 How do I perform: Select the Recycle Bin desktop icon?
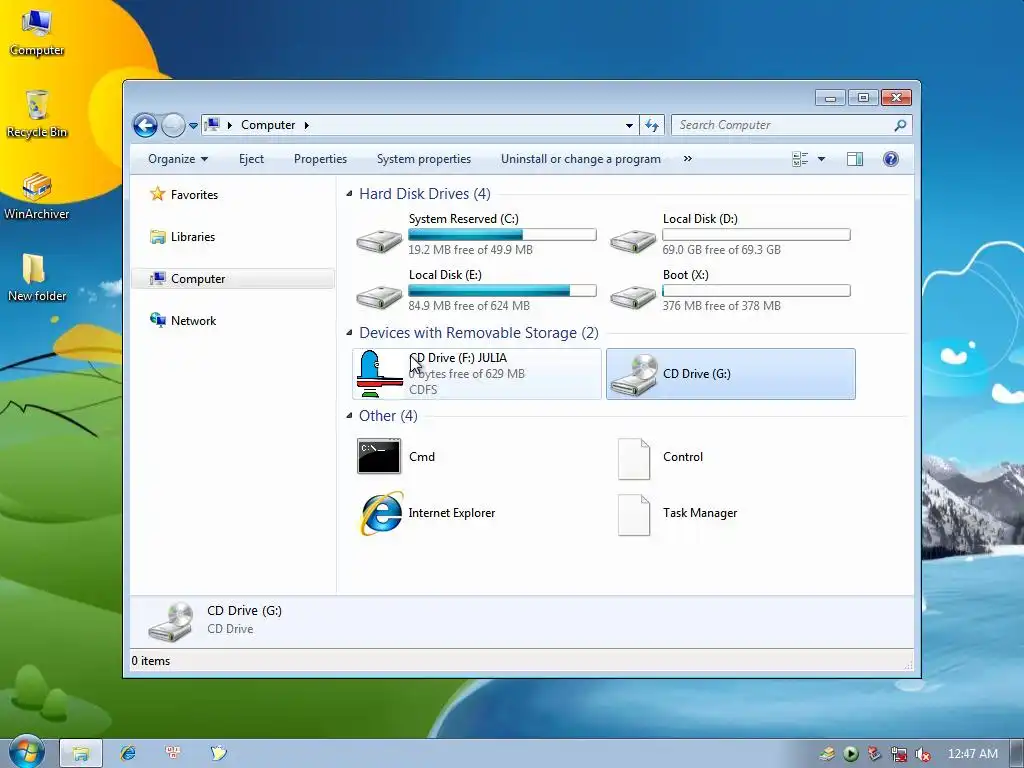[37, 114]
